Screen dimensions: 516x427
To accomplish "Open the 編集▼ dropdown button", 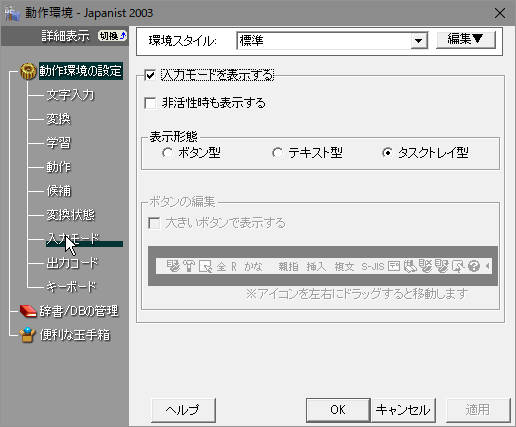I will (466, 39).
